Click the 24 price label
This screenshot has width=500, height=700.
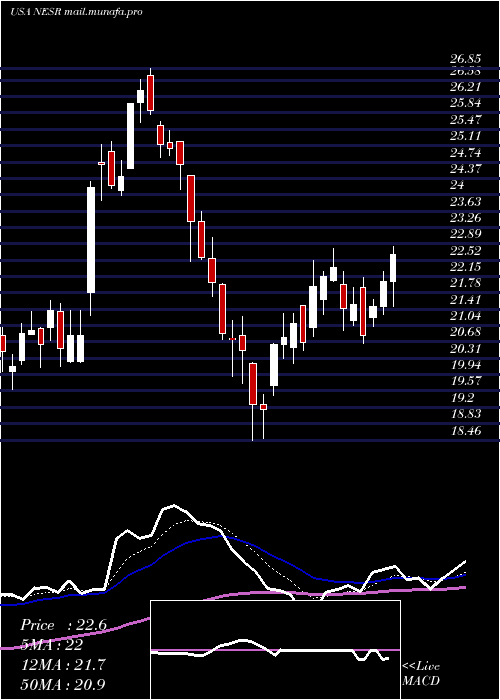coord(457,185)
